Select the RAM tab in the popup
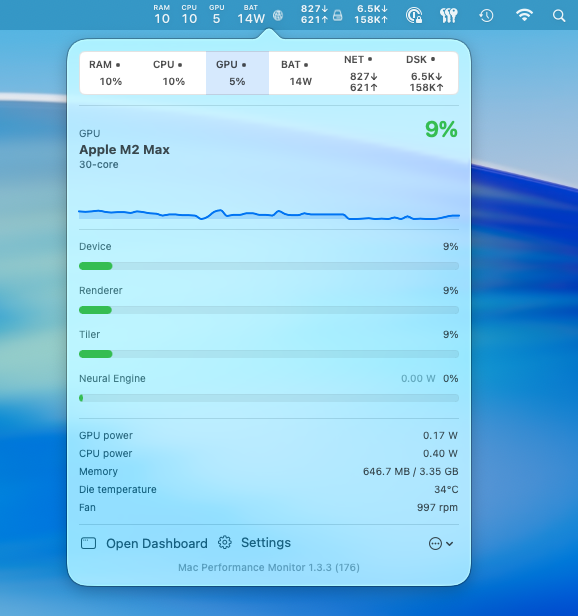The height and width of the screenshot is (616, 578). (111, 73)
